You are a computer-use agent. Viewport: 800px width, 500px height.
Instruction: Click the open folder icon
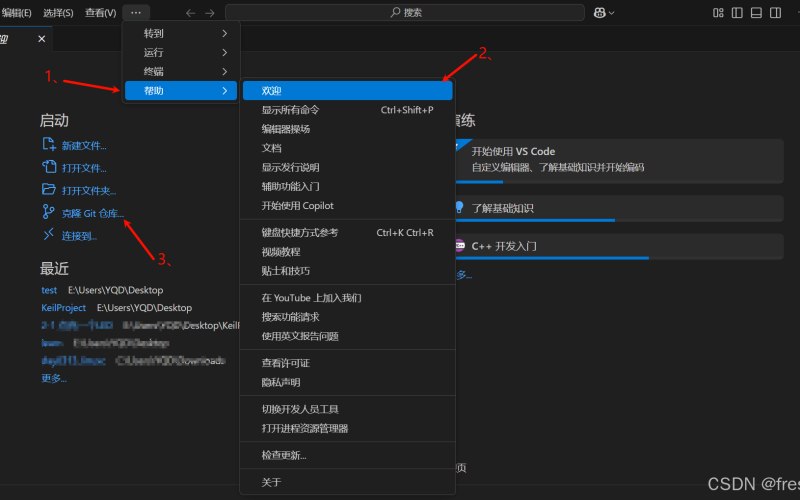(x=49, y=189)
